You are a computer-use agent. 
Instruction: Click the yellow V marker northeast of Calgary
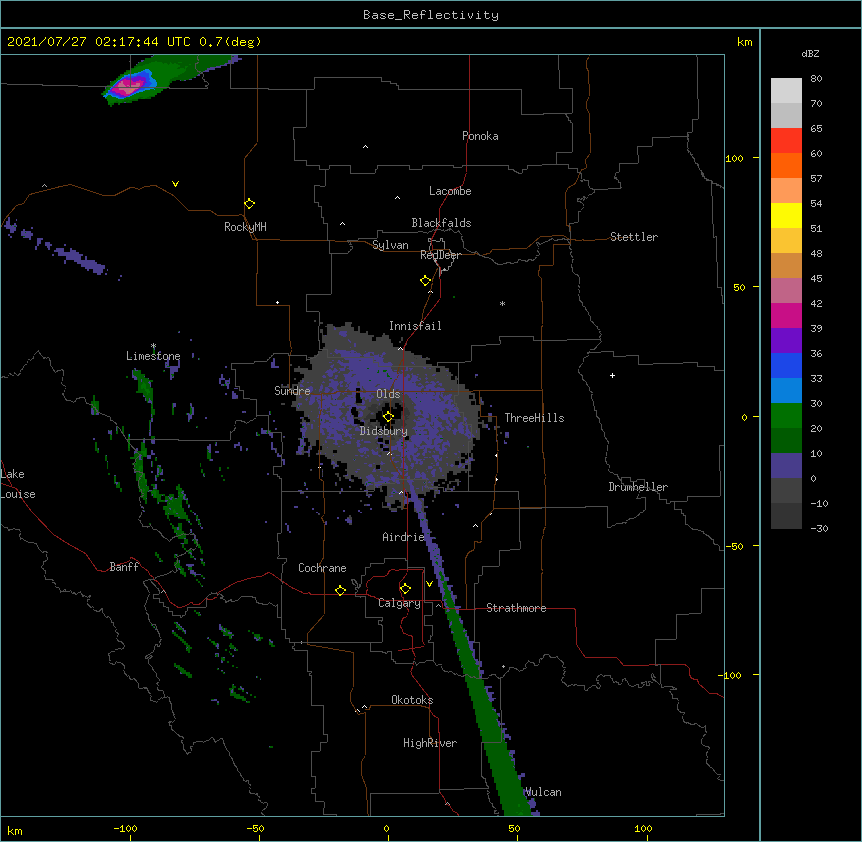[x=429, y=584]
